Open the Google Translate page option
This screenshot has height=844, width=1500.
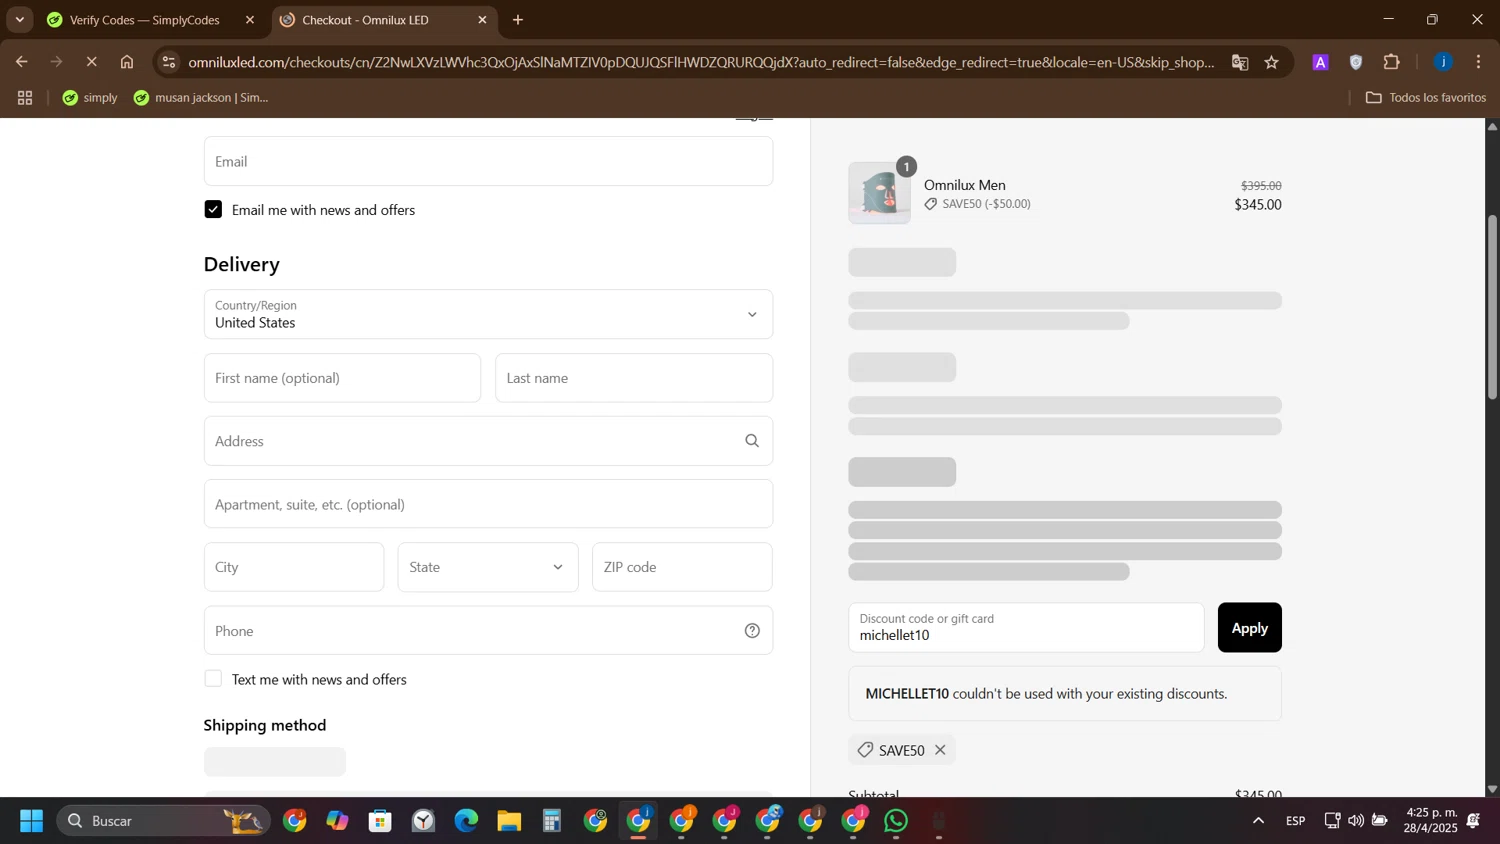pos(1240,62)
